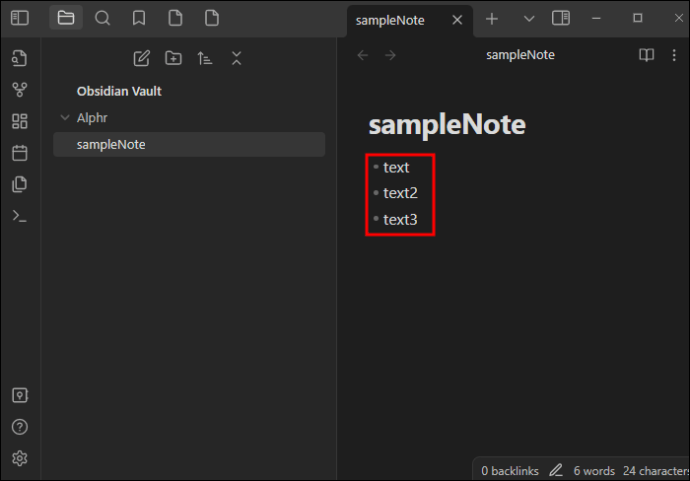The height and width of the screenshot is (481, 690).
Task: Open the search pane icon
Action: pos(103,18)
